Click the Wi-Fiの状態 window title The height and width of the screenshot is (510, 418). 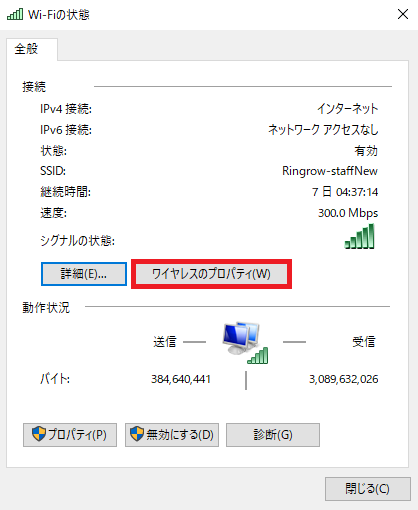click(59, 15)
